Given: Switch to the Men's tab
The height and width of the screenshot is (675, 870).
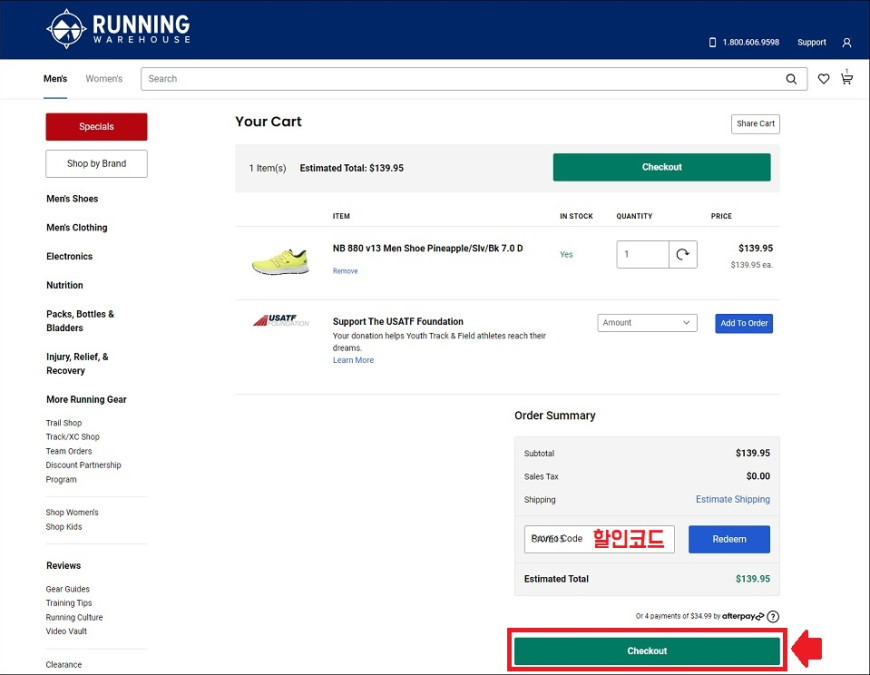Looking at the screenshot, I should point(55,79).
